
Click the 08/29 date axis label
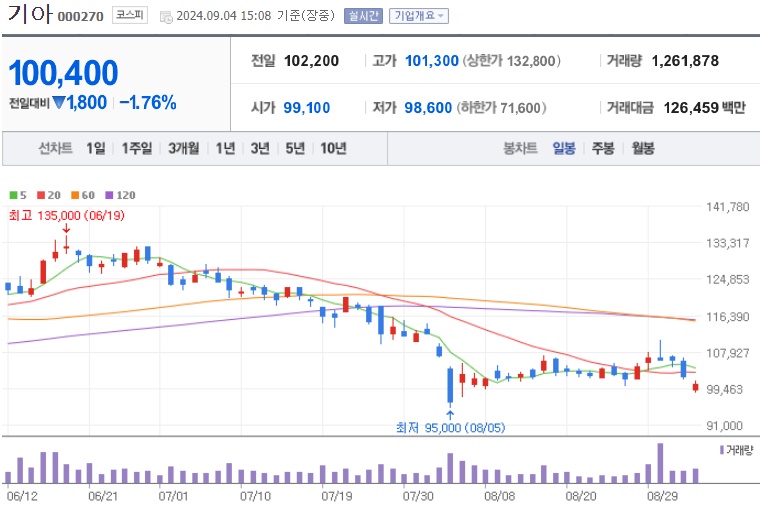pyautogui.click(x=663, y=496)
